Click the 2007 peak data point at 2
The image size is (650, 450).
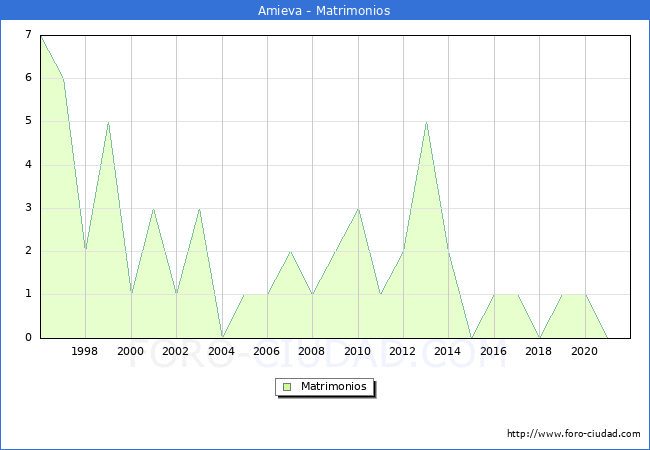[290, 252]
